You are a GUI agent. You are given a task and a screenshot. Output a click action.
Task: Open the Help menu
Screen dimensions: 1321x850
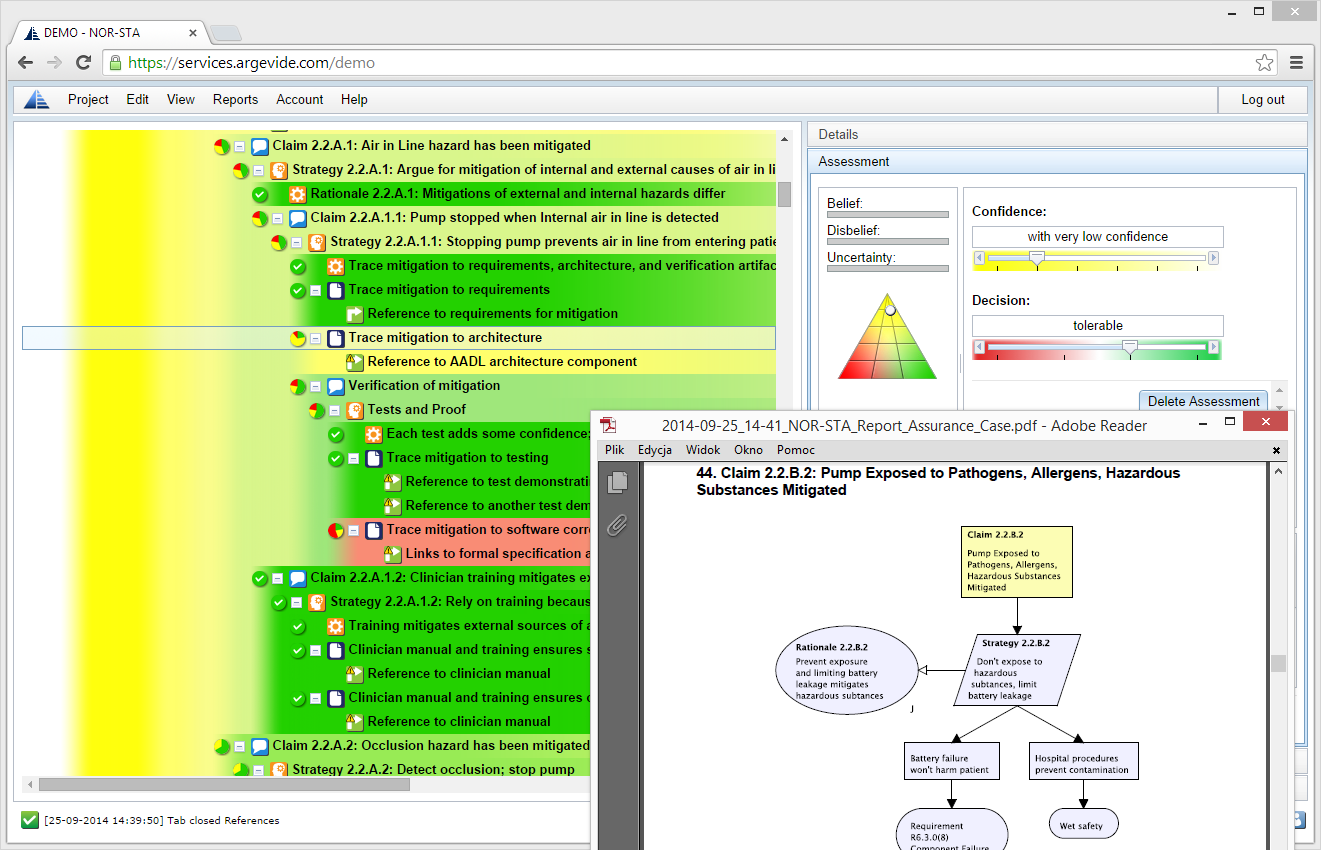[x=354, y=99]
